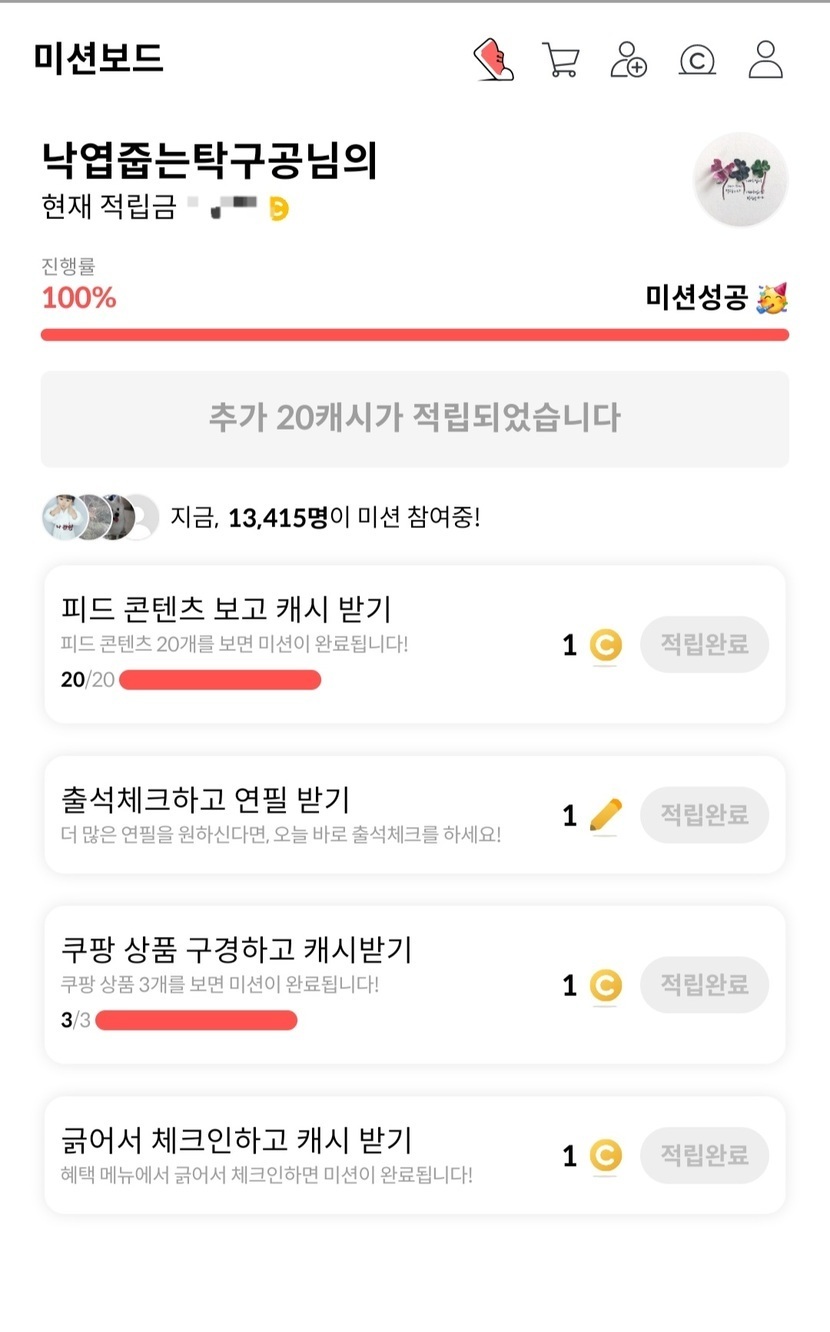Click 적립완료 button for 긁어서 체크인 mission
This screenshot has height=1332, width=830.
[704, 1156]
